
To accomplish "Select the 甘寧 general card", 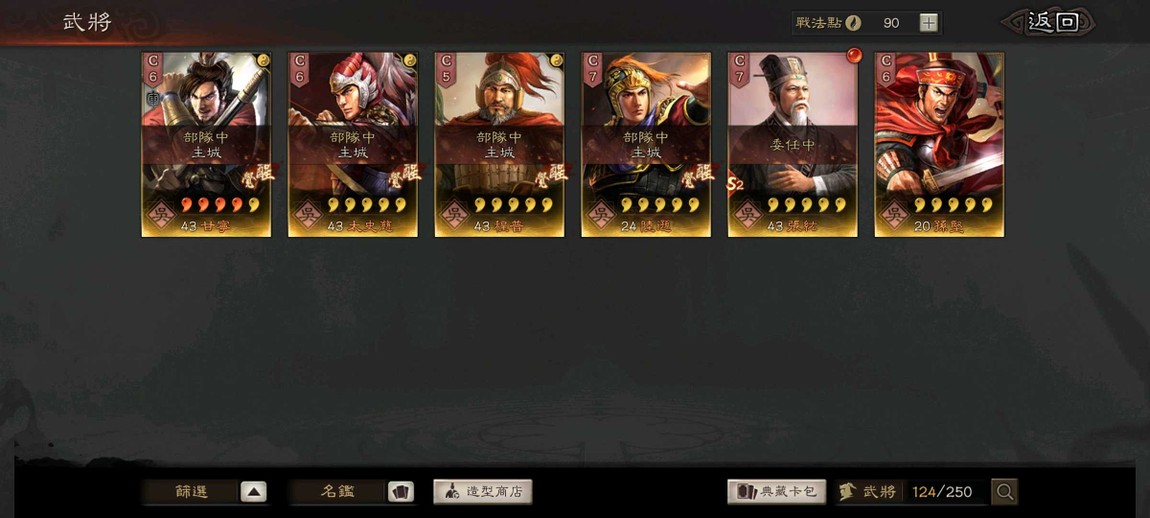I will coord(206,145).
